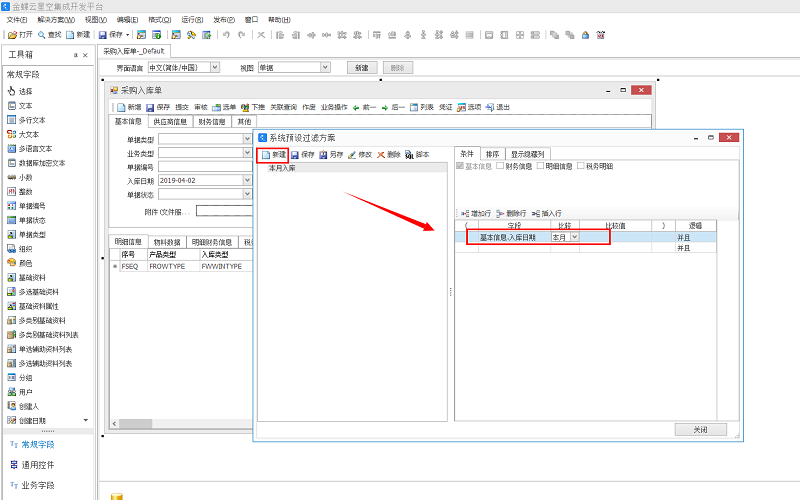Click 增加行 (add row) above the condition grid

tap(475, 213)
